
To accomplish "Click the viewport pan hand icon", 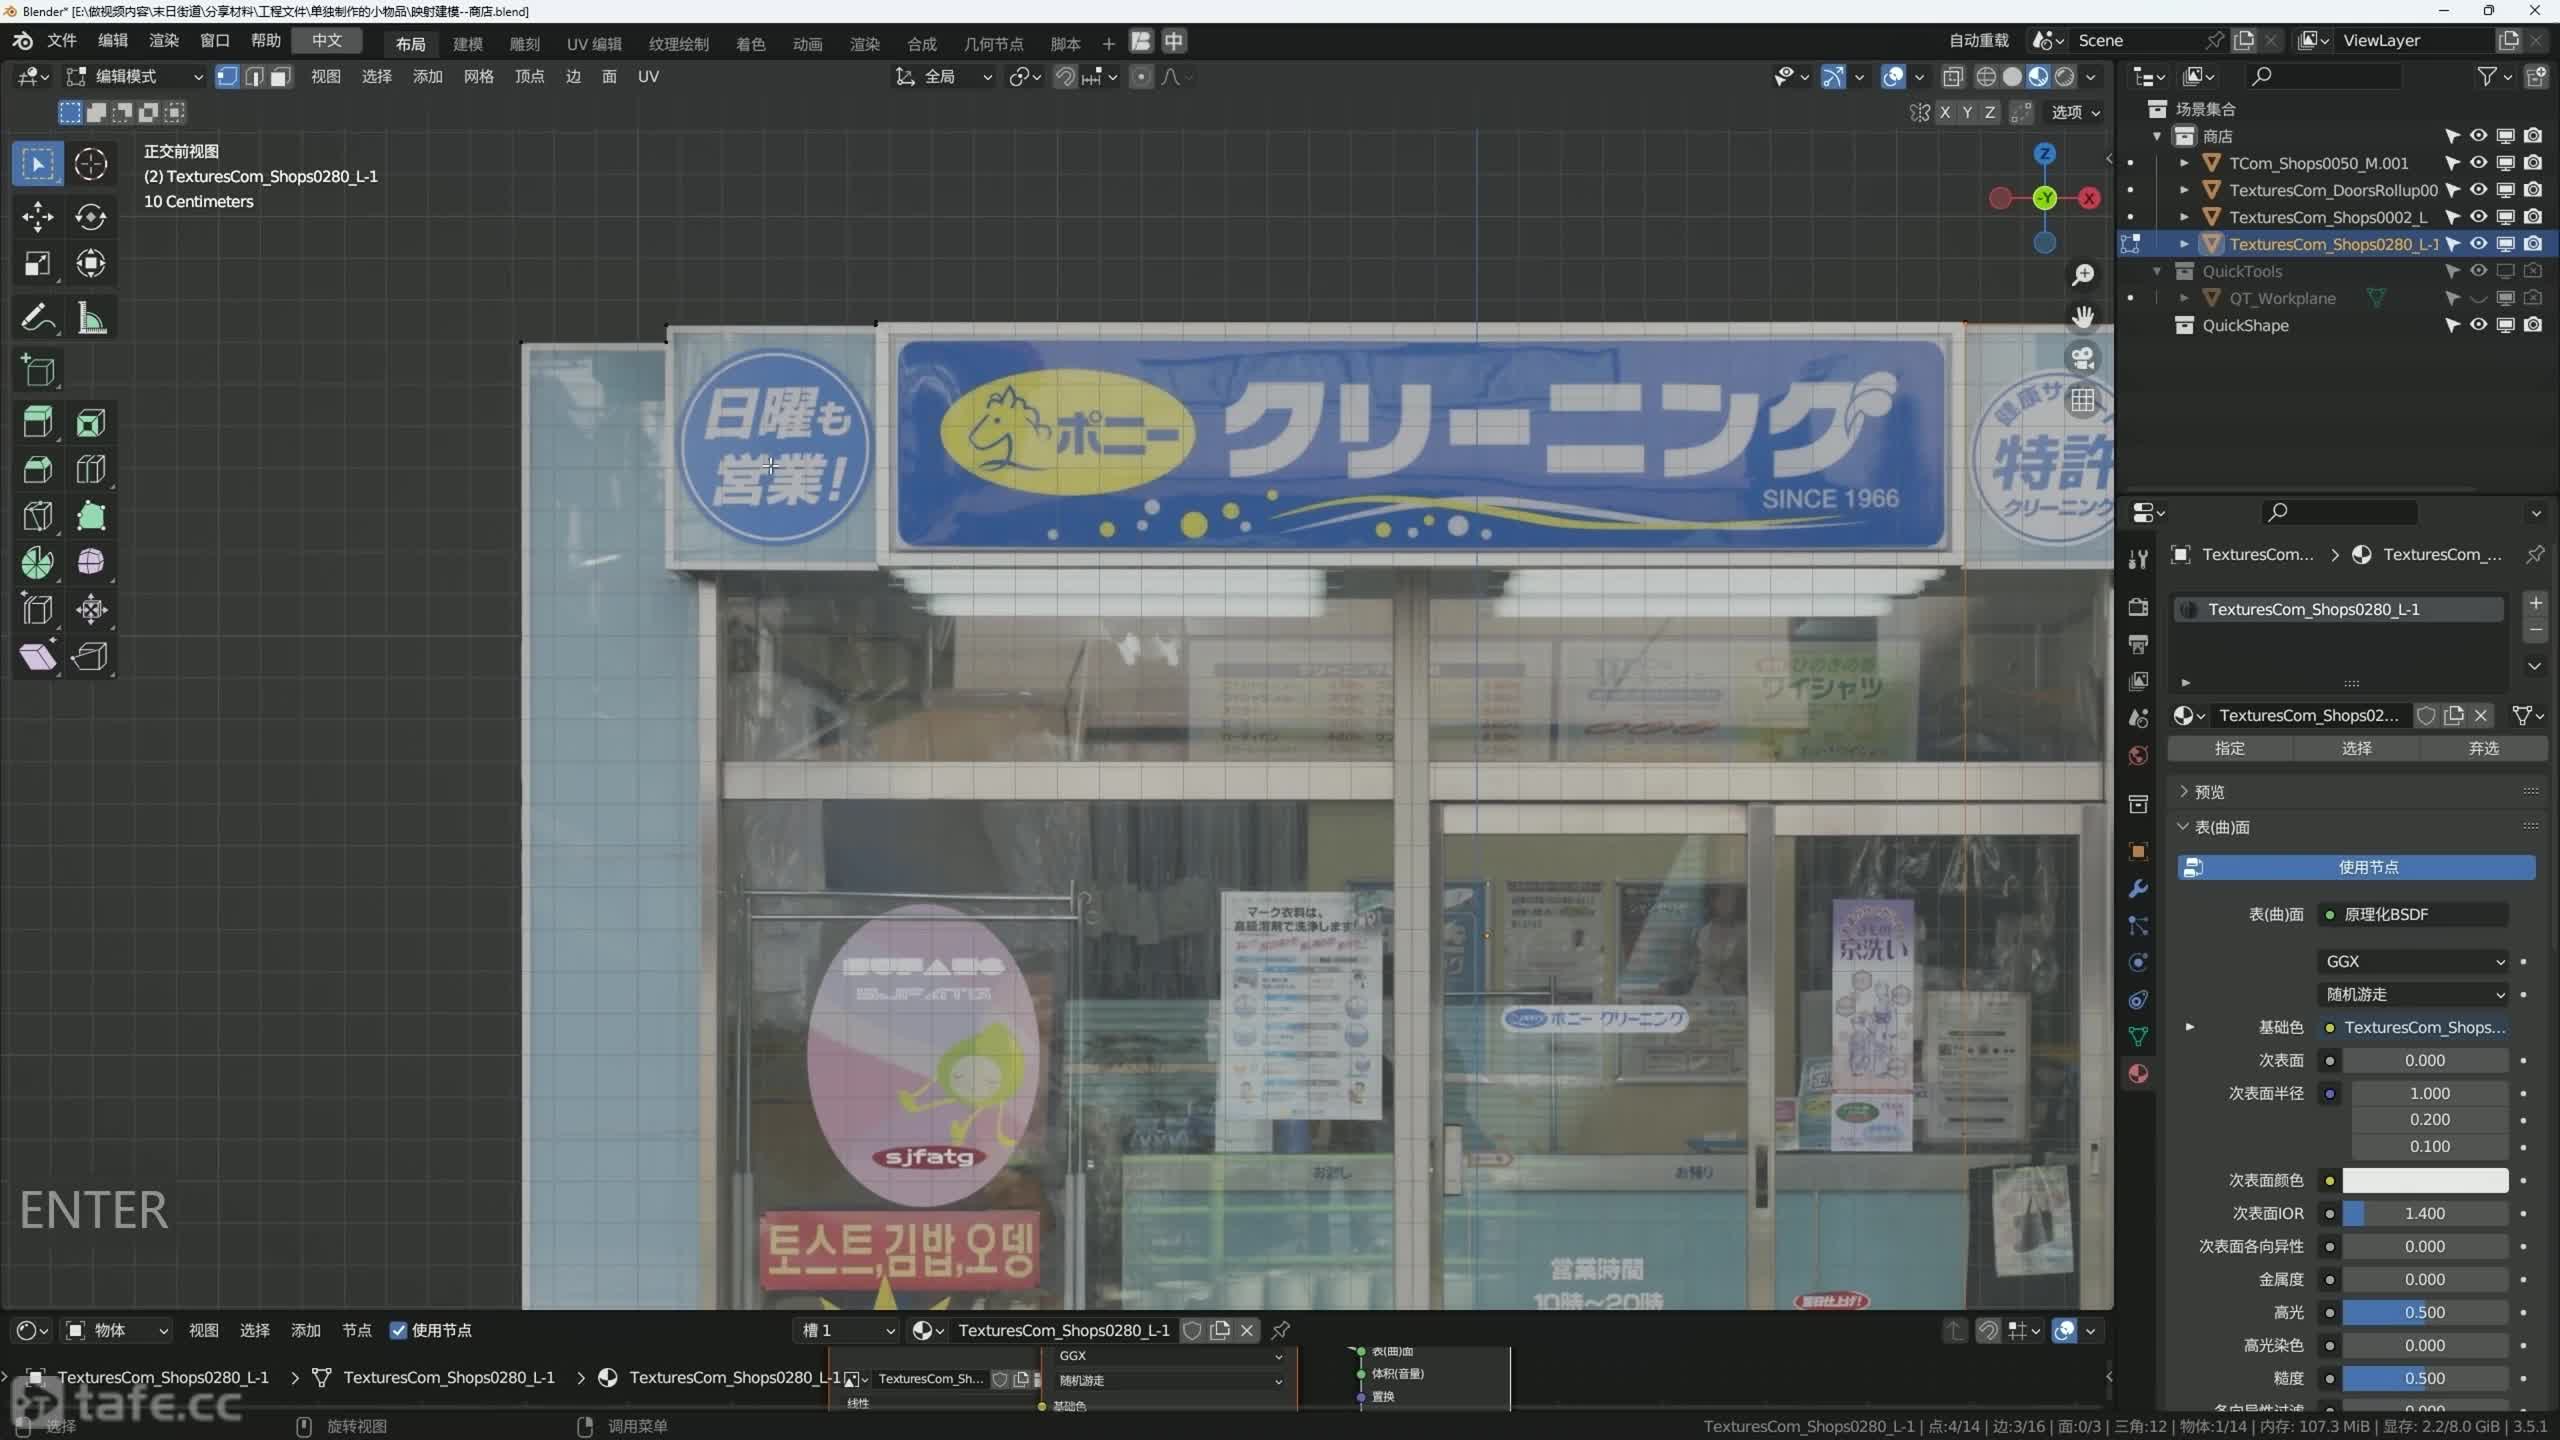I will (x=2083, y=317).
